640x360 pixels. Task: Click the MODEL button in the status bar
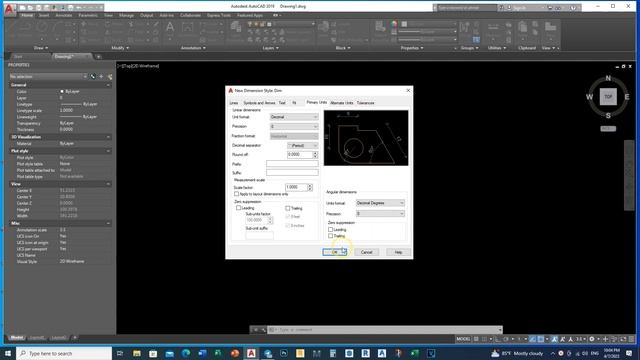pyautogui.click(x=463, y=339)
